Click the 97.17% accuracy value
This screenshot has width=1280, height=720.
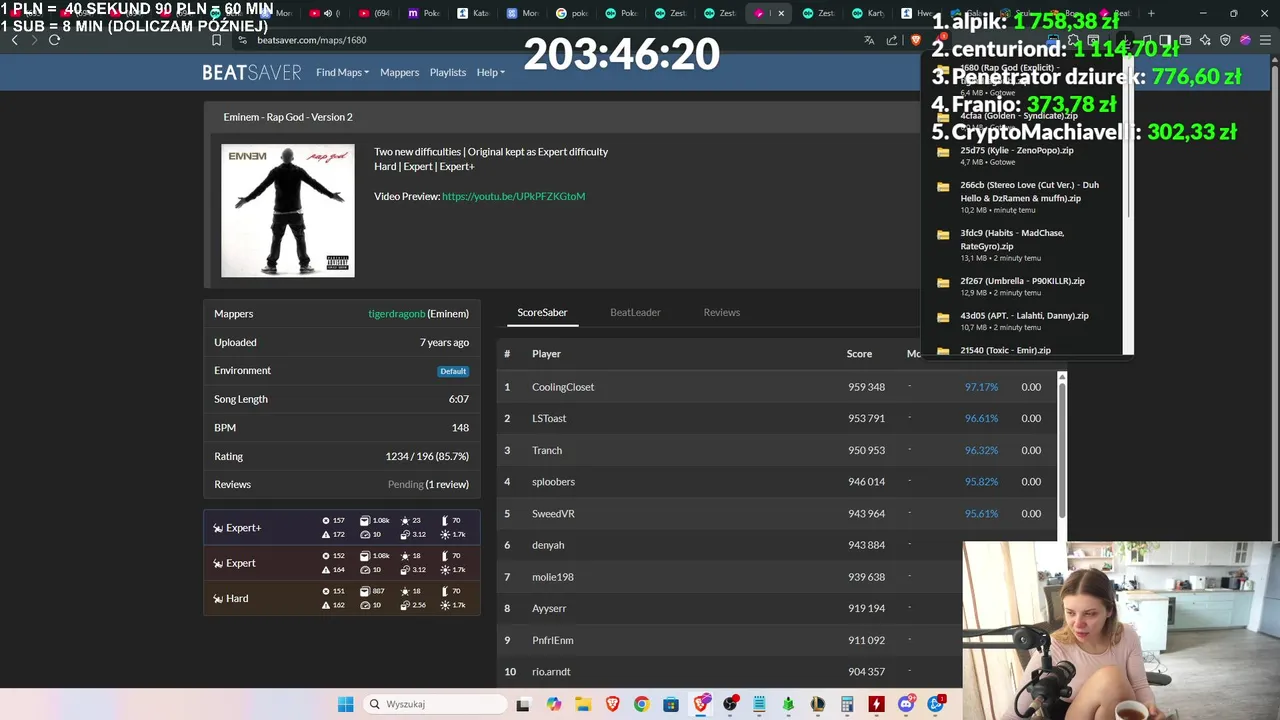pyautogui.click(x=981, y=387)
